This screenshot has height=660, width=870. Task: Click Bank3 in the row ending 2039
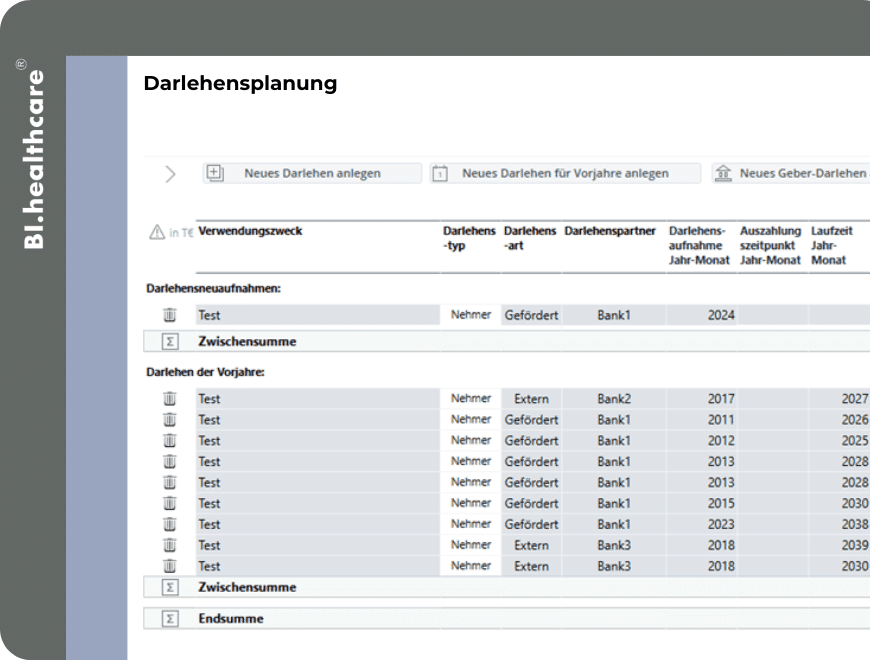point(614,546)
